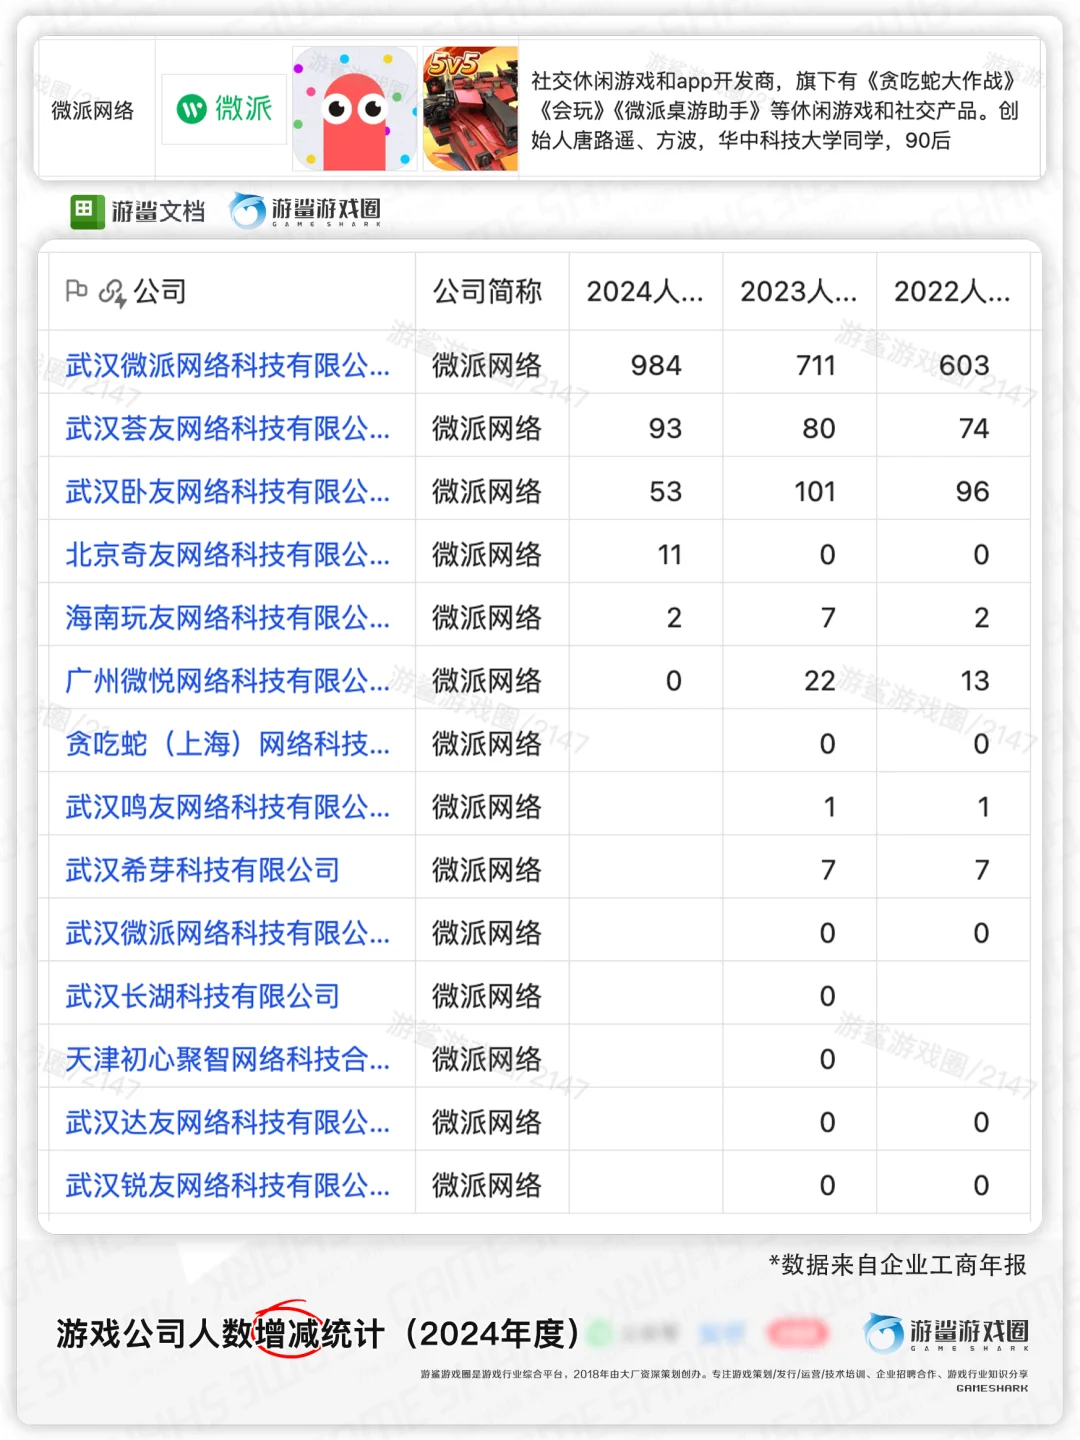Open the 武汉长湖科技有限公司 link
The height and width of the screenshot is (1440, 1080).
(x=203, y=996)
